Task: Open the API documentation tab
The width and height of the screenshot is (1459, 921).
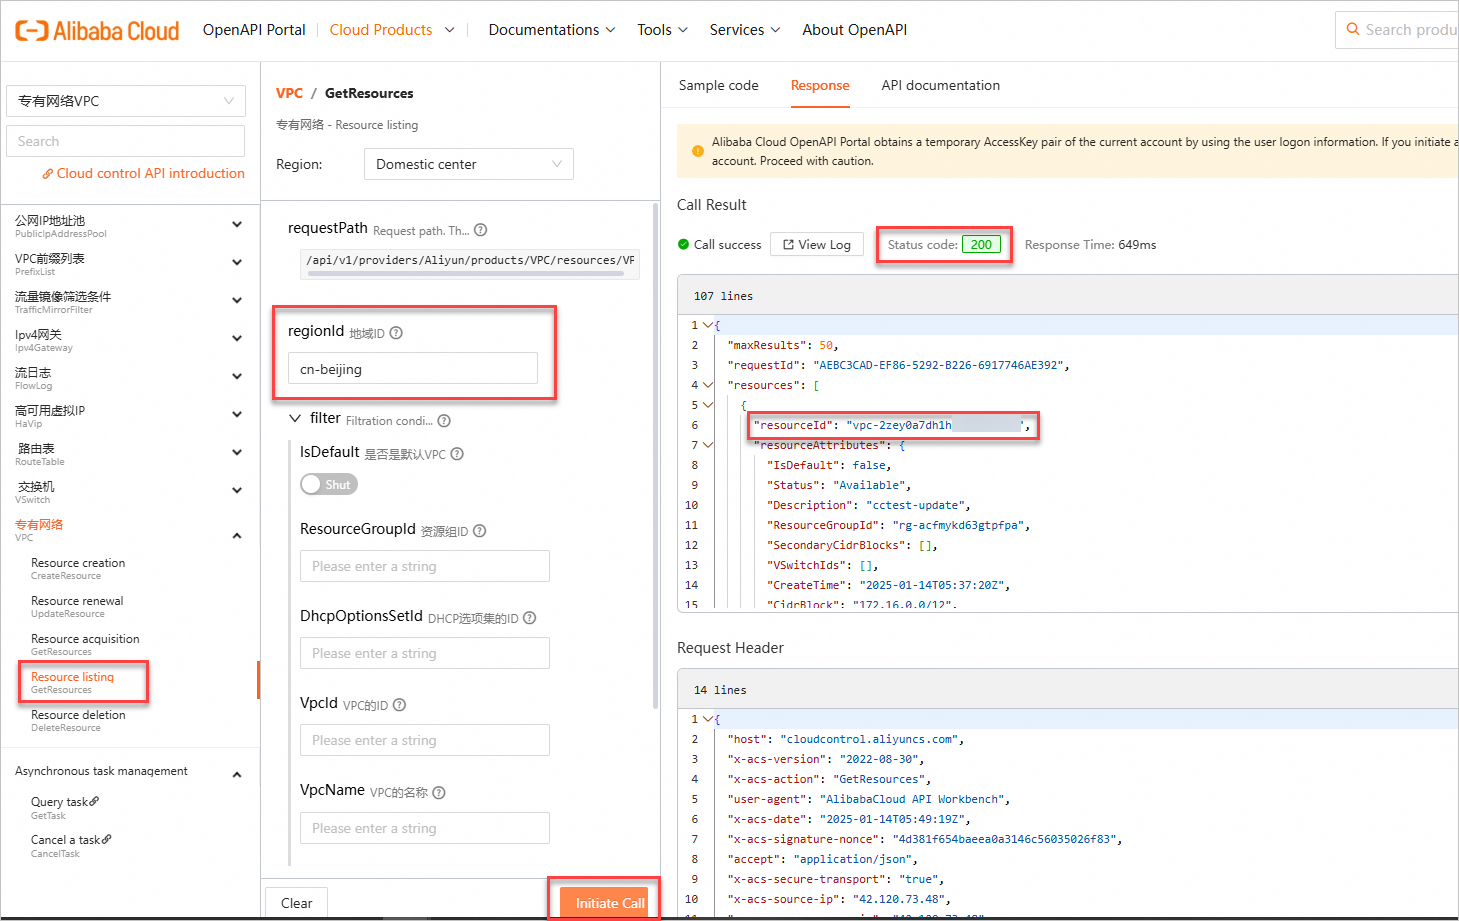Action: [940, 85]
